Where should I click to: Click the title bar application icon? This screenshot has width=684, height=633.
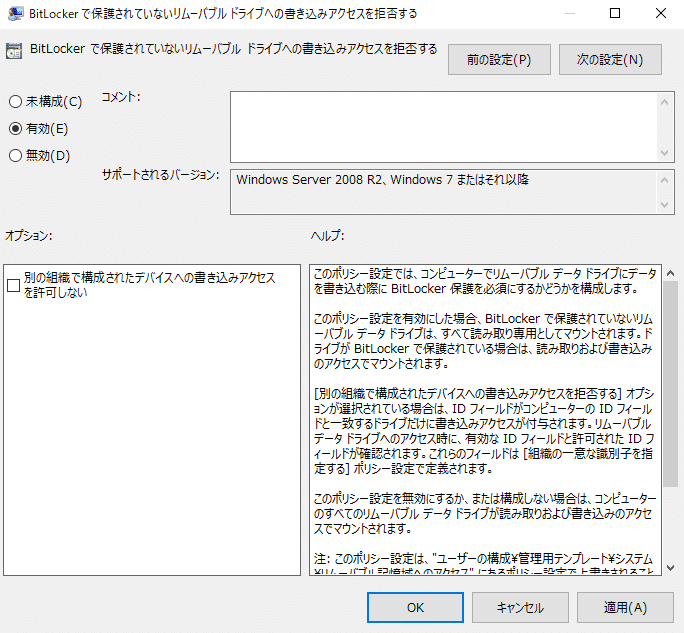pyautogui.click(x=15, y=14)
